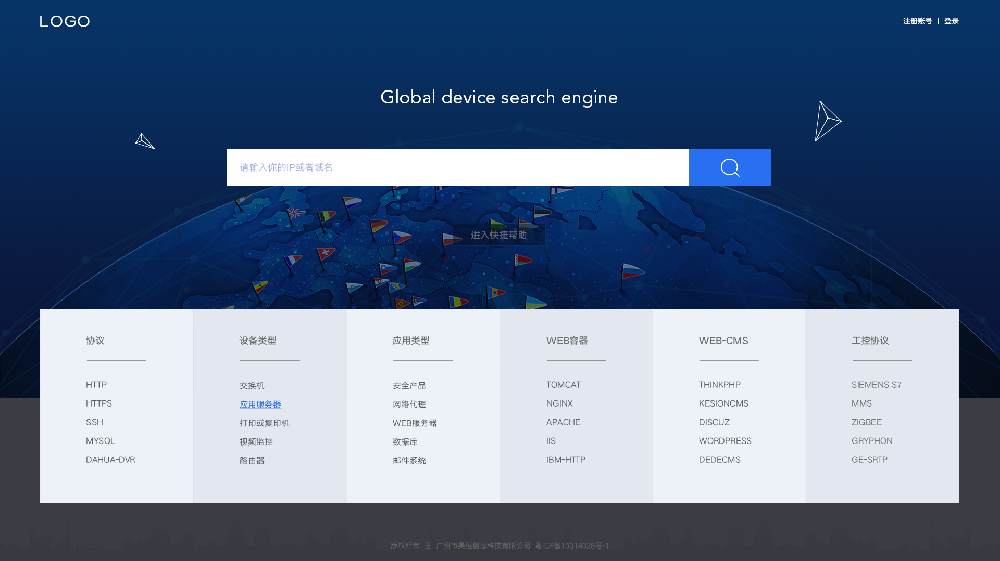1000x561 pixels.
Task: Choose GRYPHON protocol link
Action: pos(872,441)
